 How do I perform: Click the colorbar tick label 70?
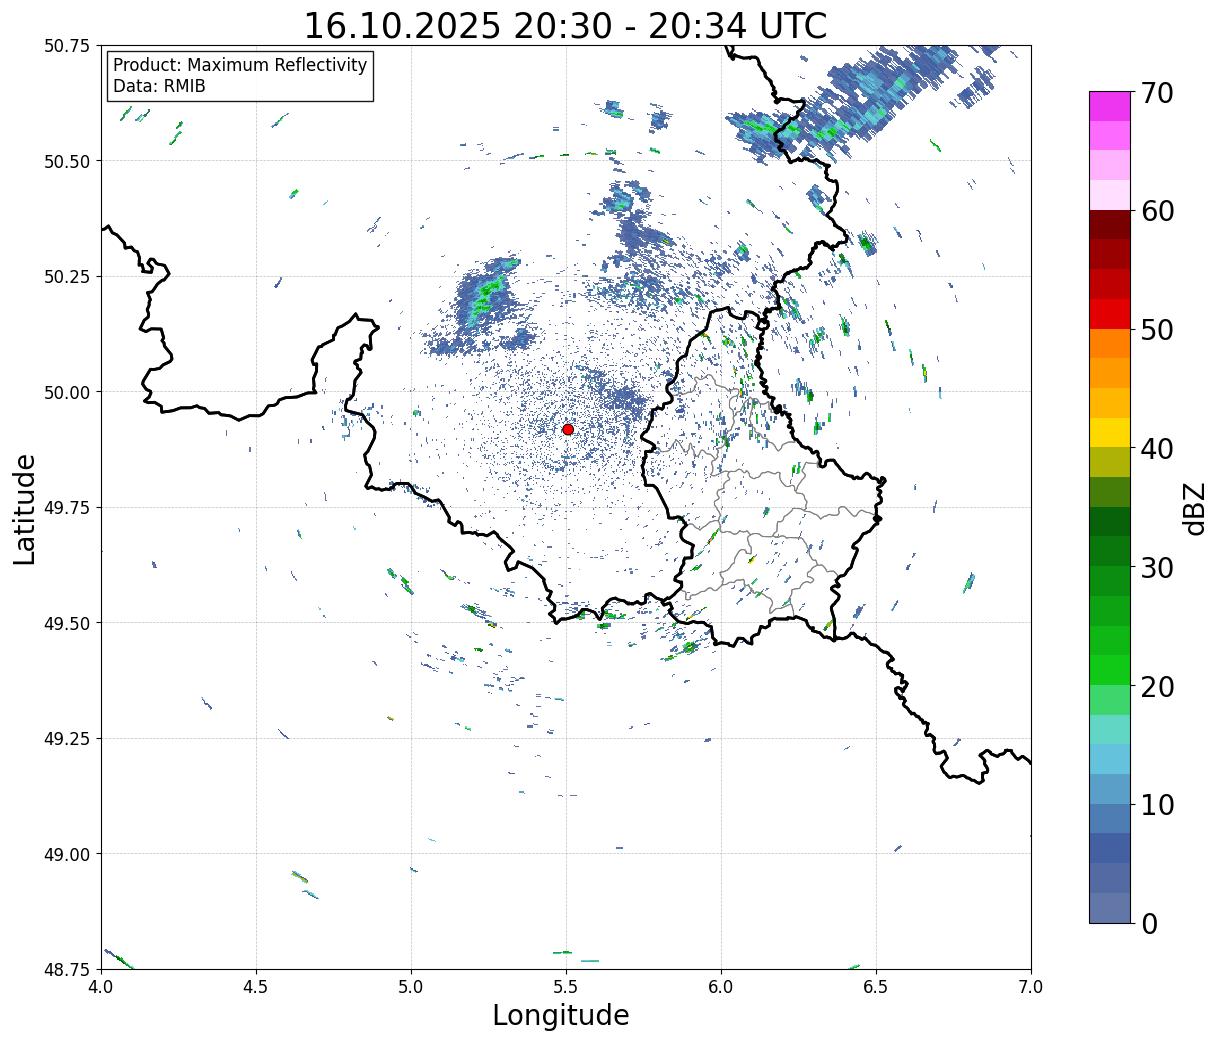(1157, 93)
